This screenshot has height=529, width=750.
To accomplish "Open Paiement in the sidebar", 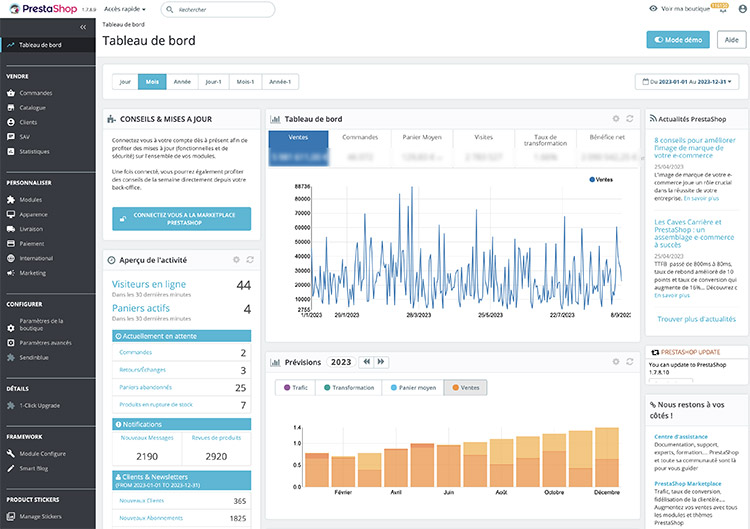I will (x=32, y=244).
